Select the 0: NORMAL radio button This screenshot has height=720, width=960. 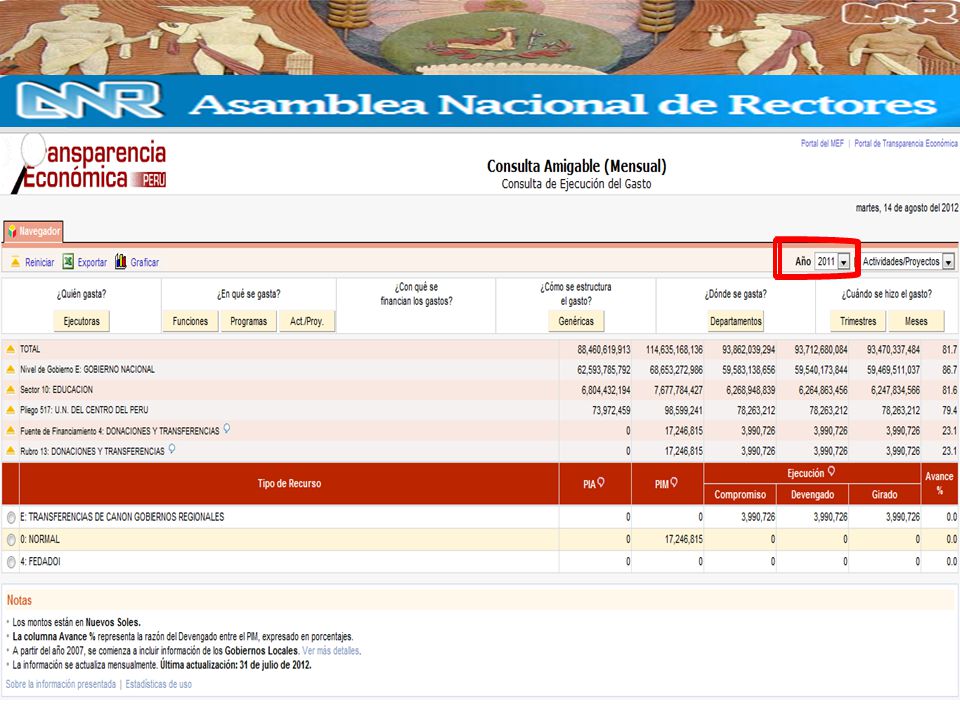click(x=11, y=540)
